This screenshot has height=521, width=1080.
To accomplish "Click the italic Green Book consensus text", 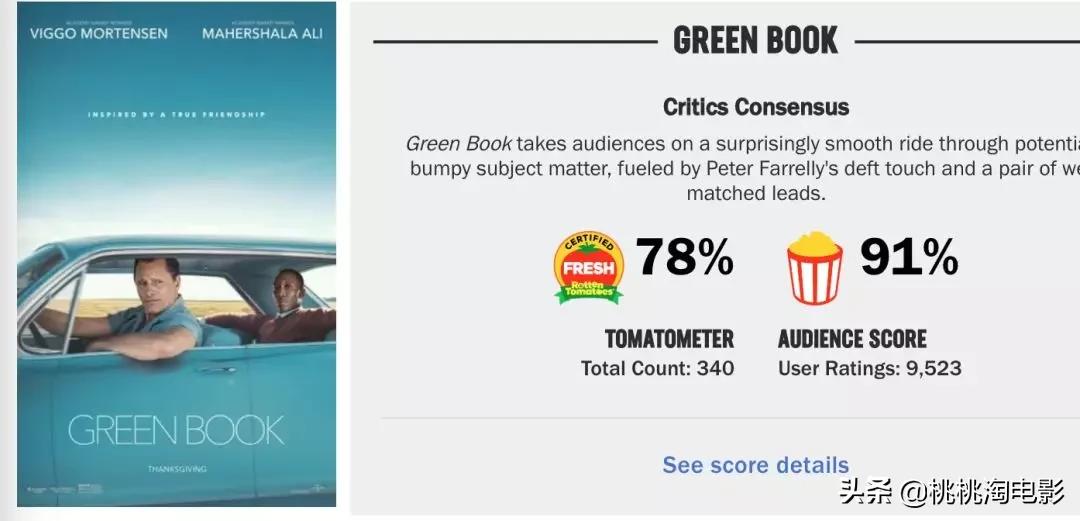I will point(458,143).
